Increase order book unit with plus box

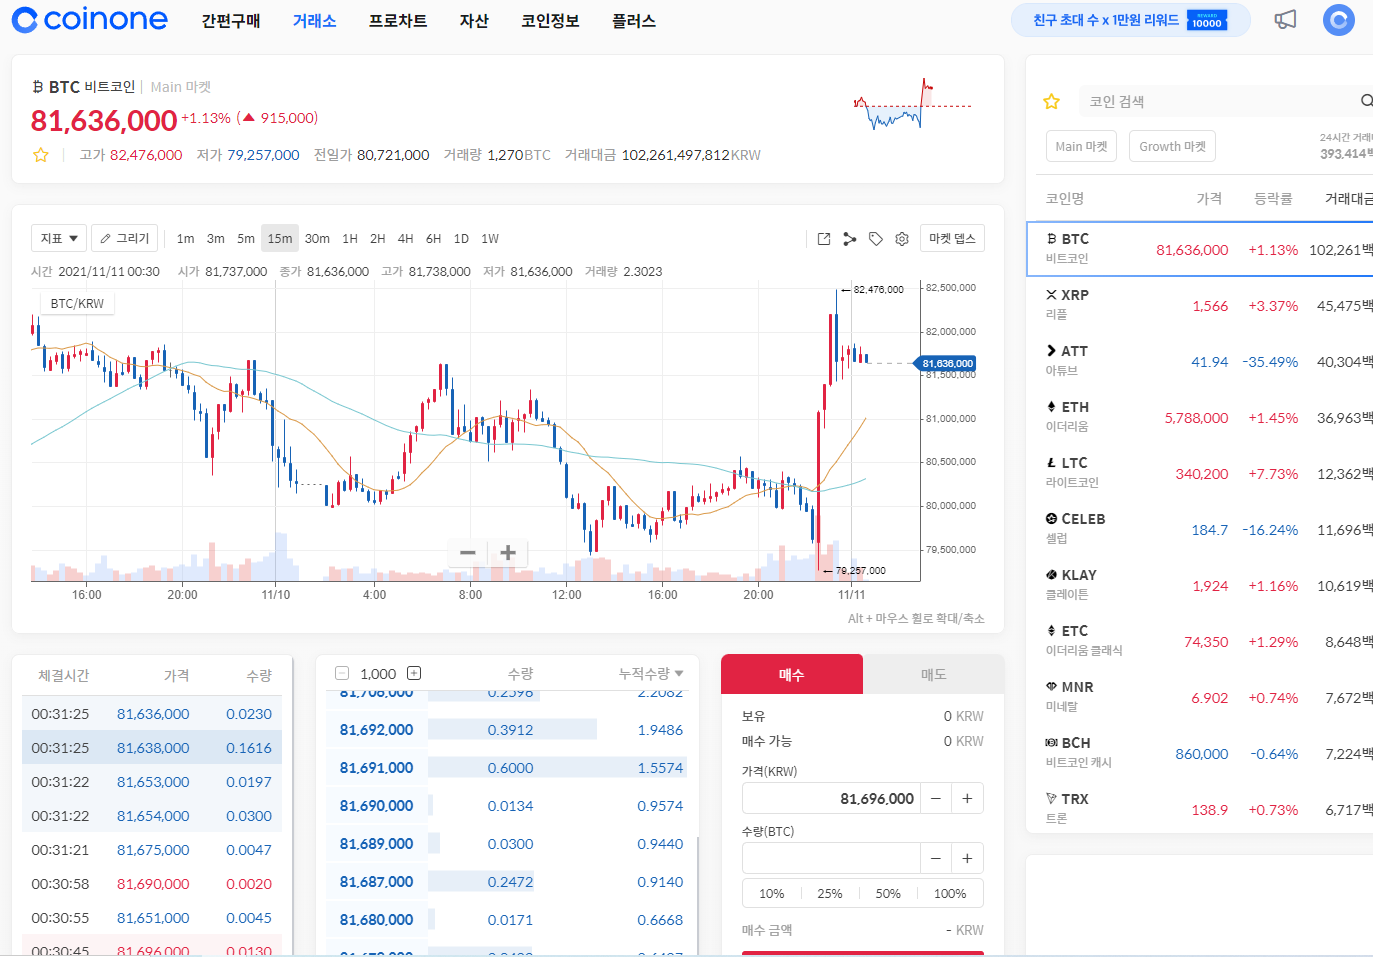[414, 673]
